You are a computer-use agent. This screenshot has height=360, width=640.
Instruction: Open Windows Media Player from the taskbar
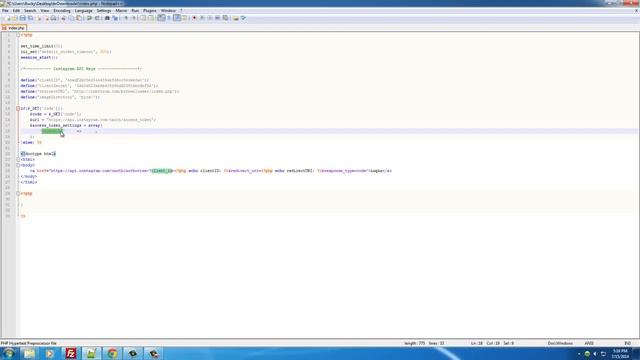50,353
